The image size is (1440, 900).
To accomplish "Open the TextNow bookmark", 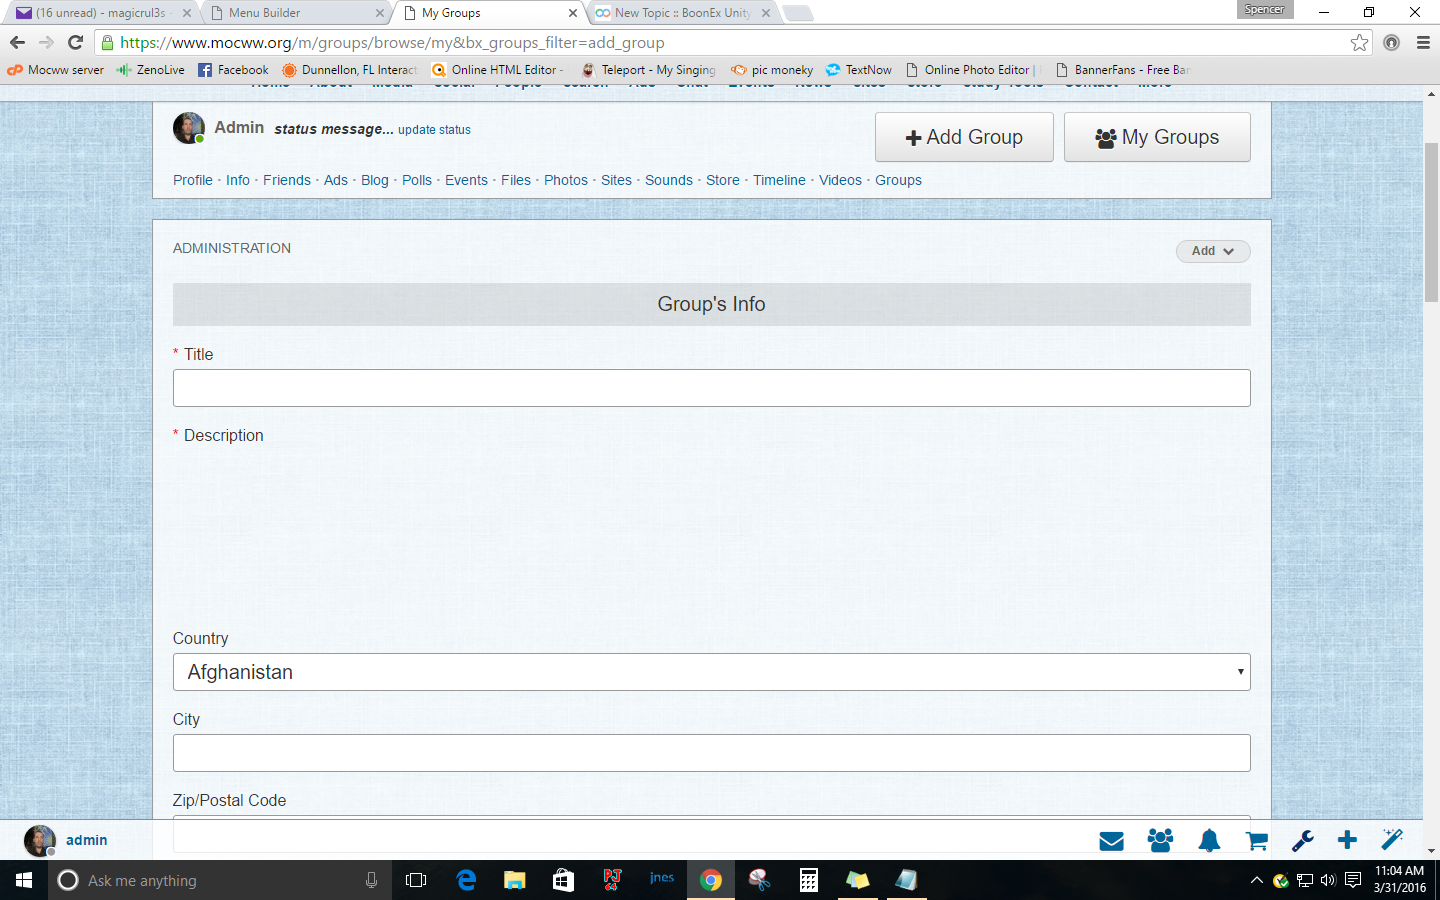I will coord(859,70).
